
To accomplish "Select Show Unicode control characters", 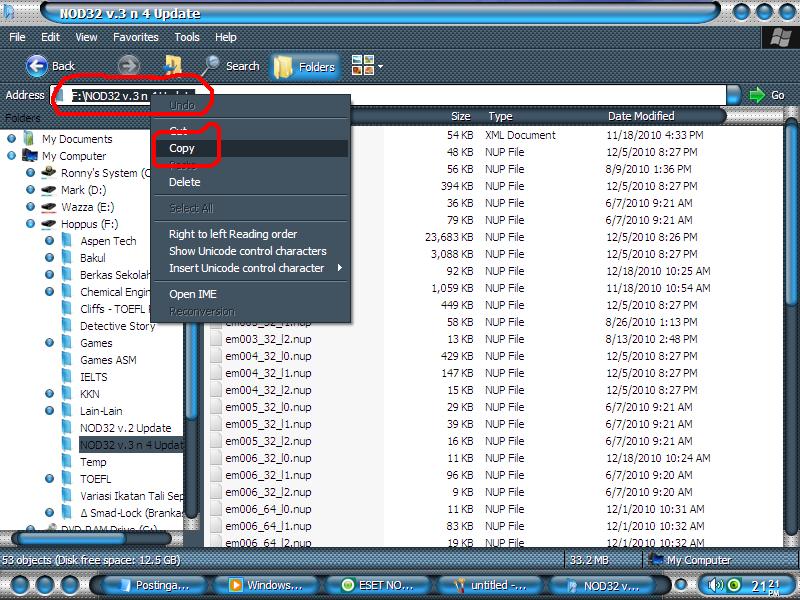I will 251,251.
